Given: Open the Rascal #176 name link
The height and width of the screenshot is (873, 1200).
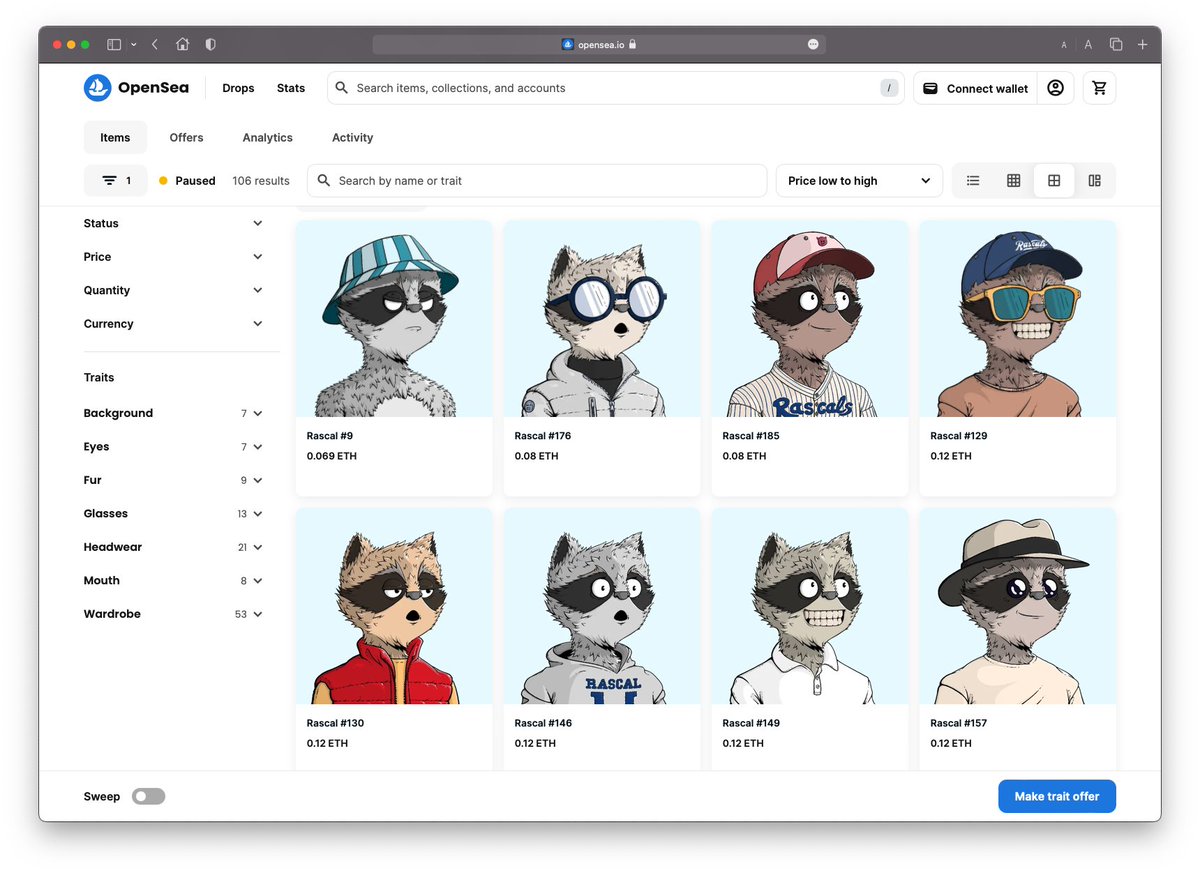Looking at the screenshot, I should [x=543, y=436].
